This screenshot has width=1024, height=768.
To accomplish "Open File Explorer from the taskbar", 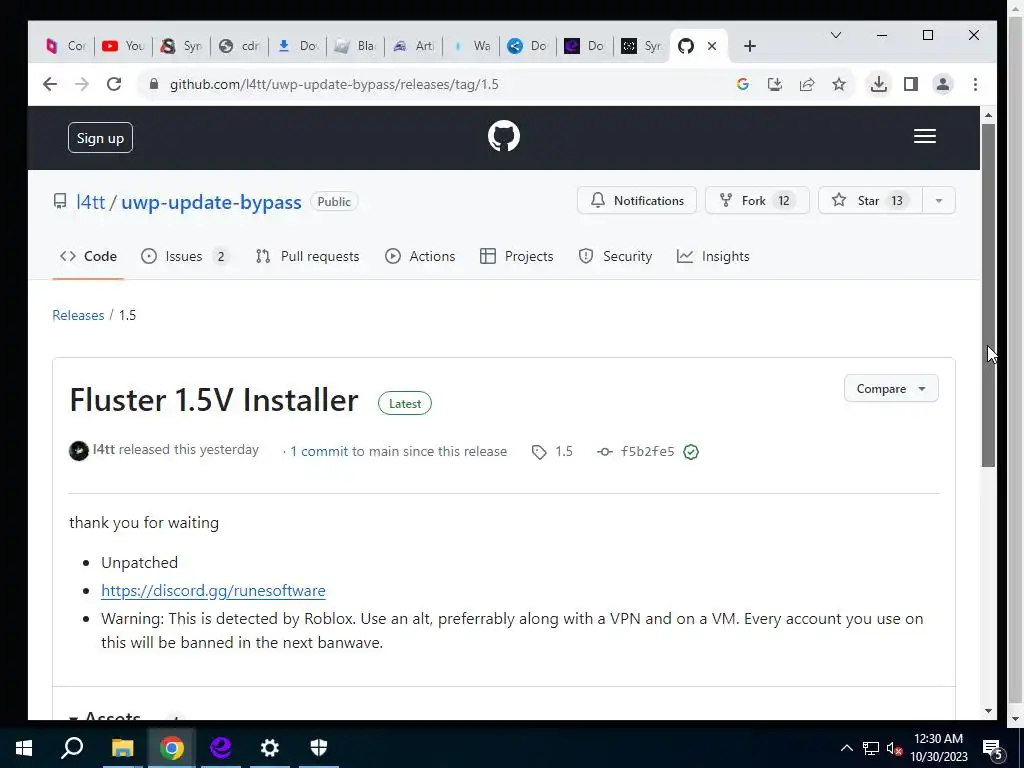I will pos(122,748).
